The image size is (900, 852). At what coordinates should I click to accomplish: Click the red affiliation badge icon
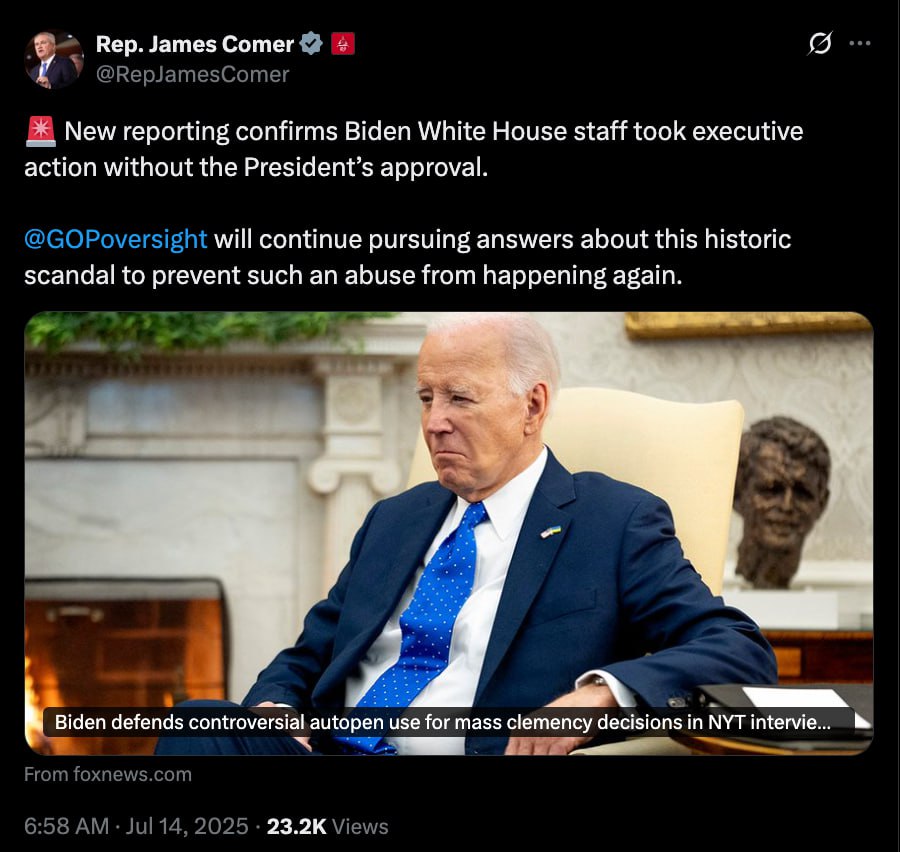[343, 44]
